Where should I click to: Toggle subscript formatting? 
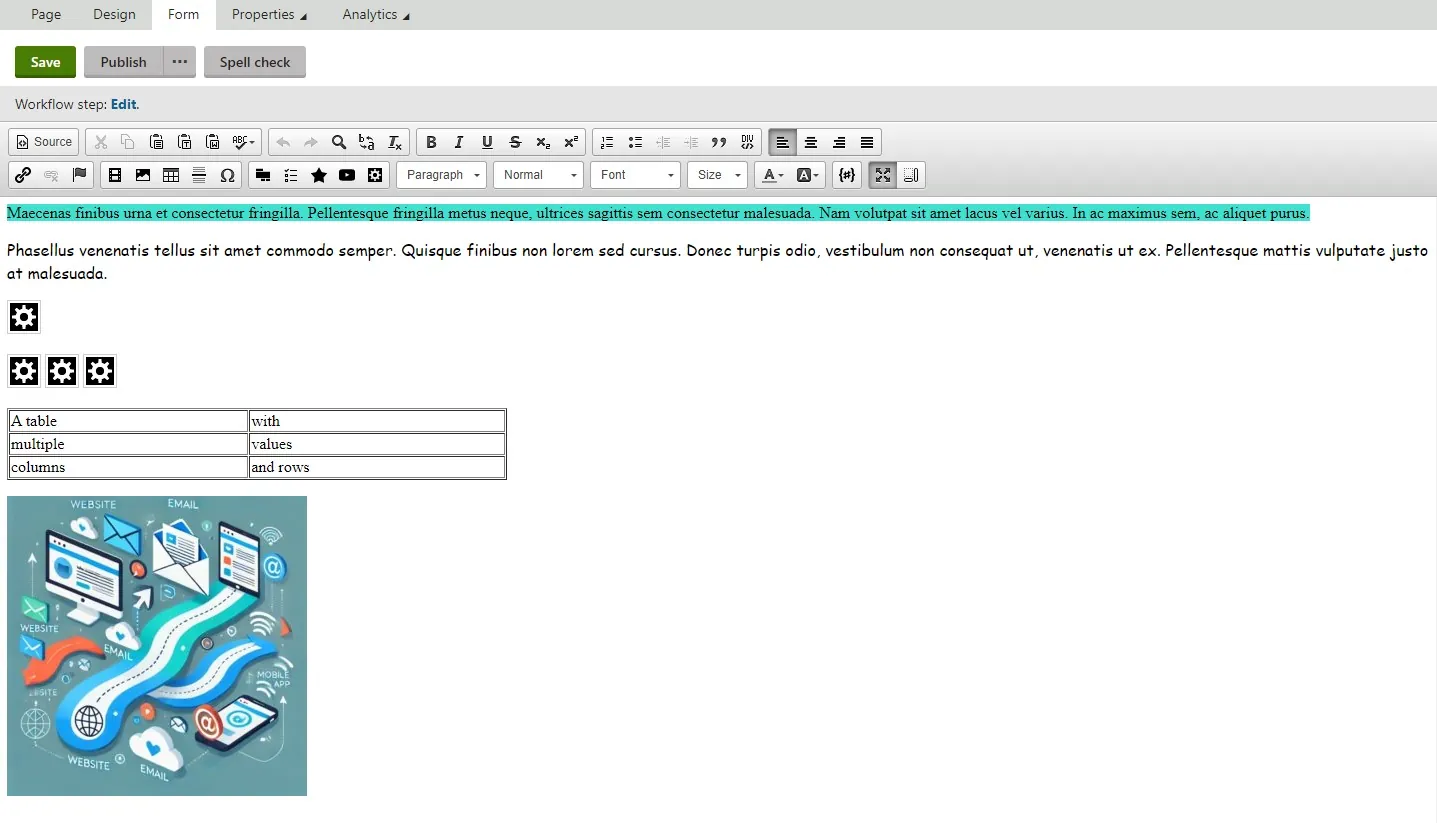coord(543,142)
